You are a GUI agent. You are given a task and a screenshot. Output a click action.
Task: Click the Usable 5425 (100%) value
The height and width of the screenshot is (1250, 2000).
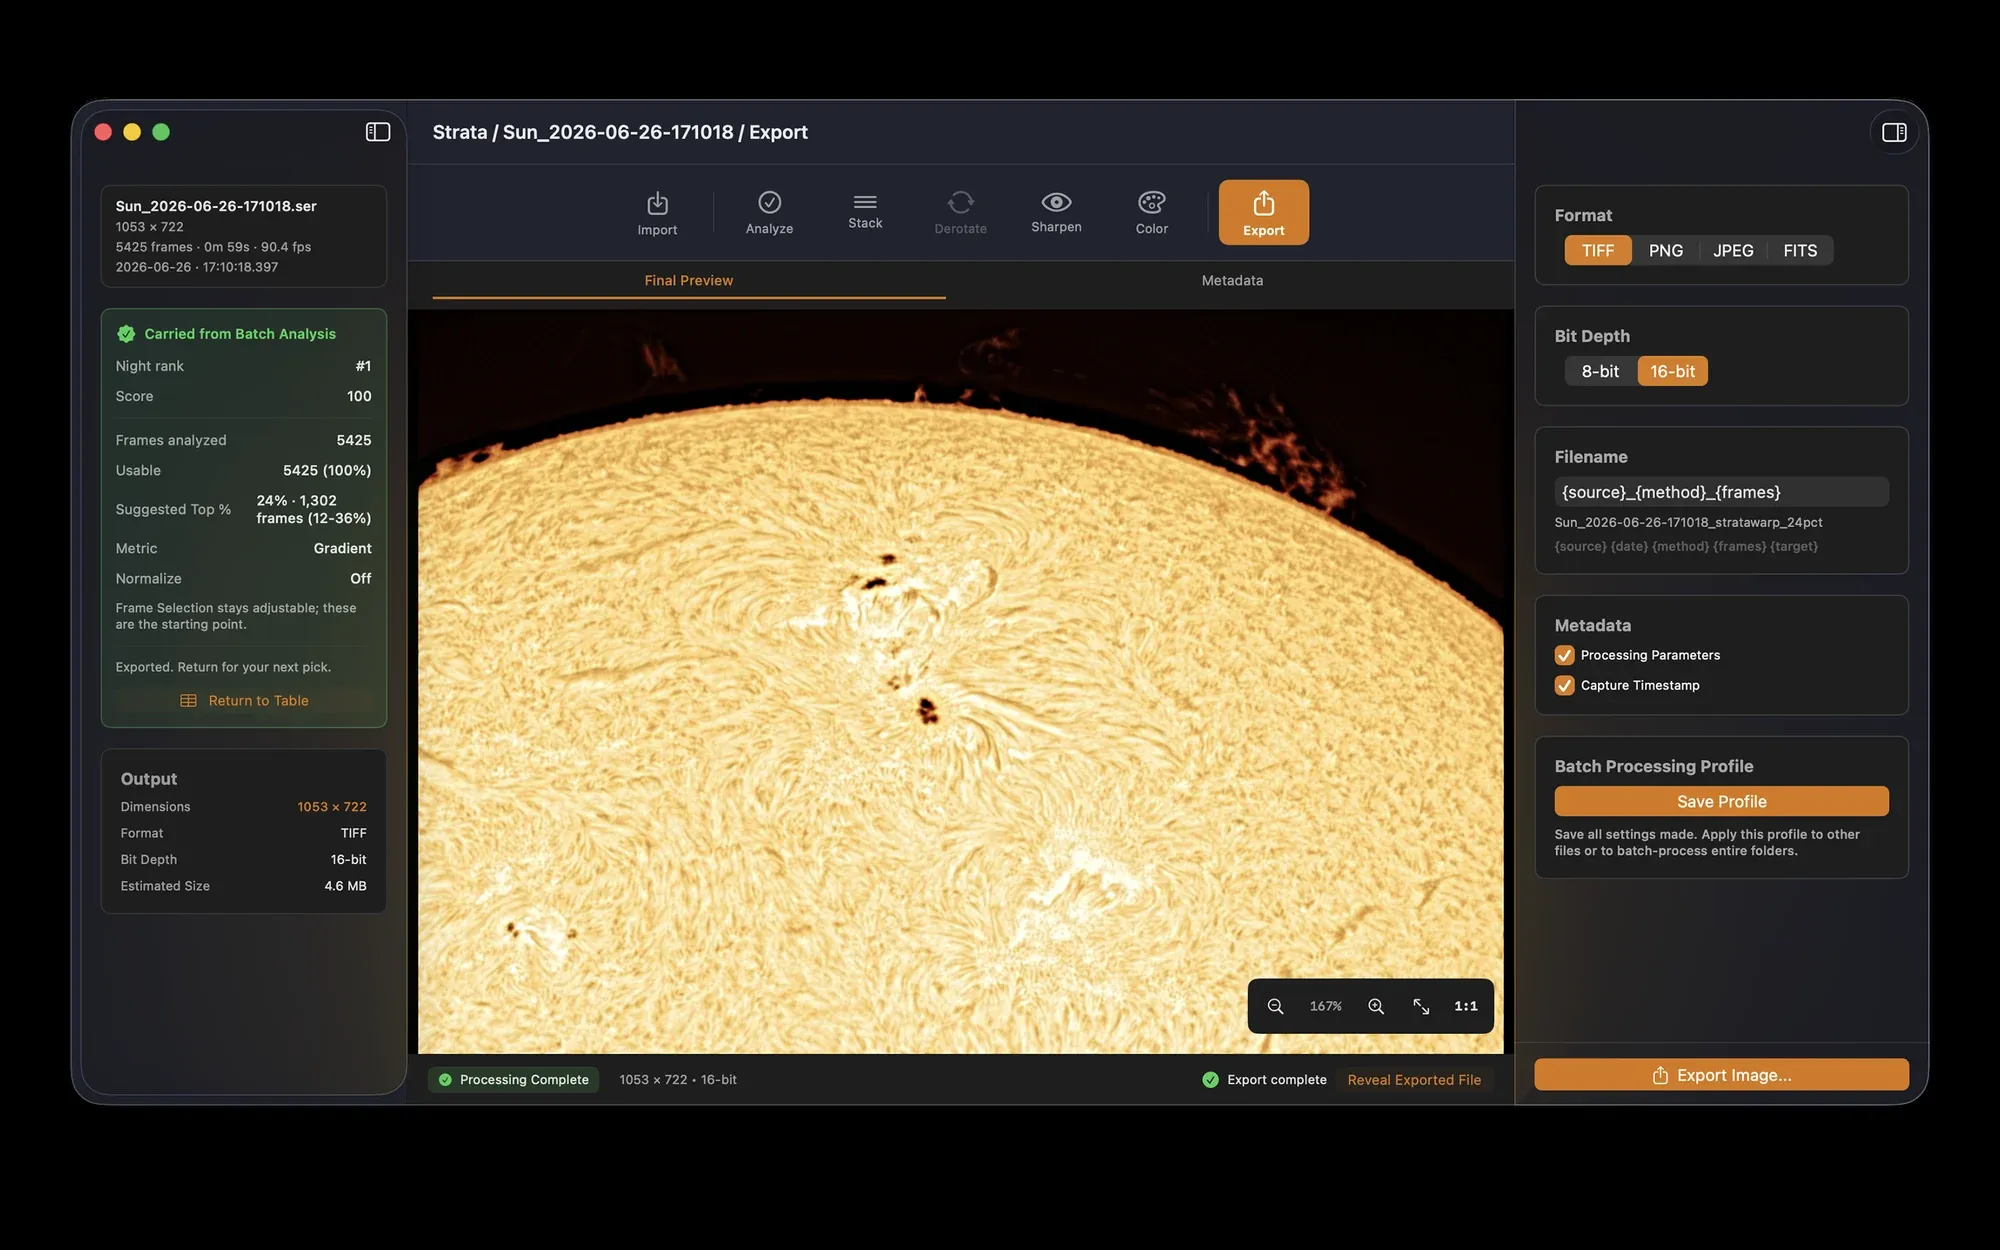click(x=327, y=470)
